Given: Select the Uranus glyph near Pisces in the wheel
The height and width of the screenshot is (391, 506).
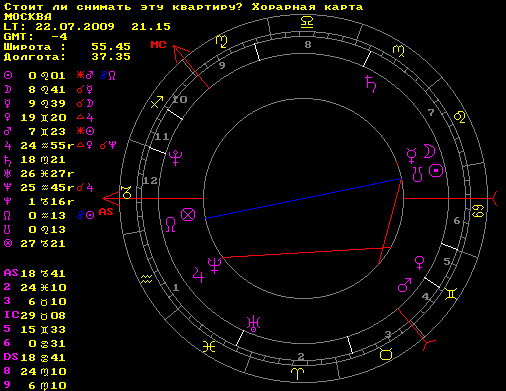Looking at the screenshot, I should (253, 323).
